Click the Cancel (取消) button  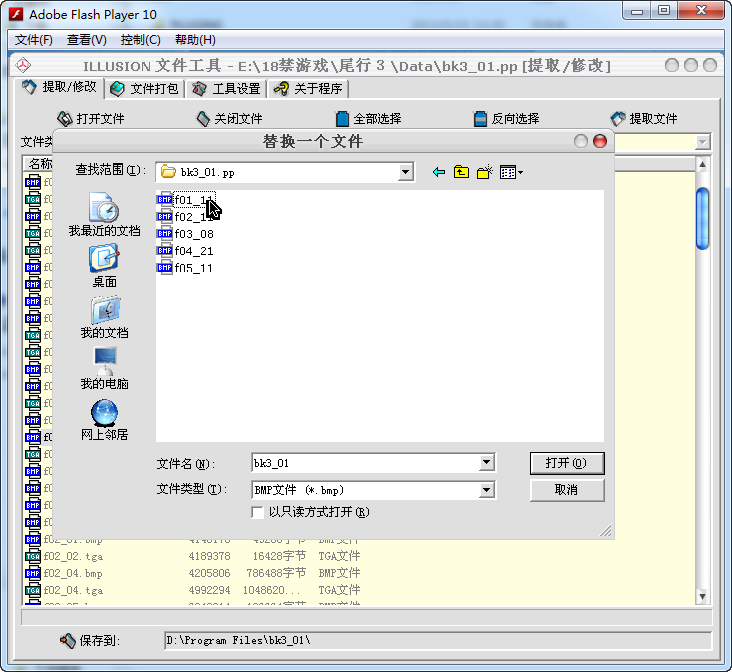[x=567, y=490]
